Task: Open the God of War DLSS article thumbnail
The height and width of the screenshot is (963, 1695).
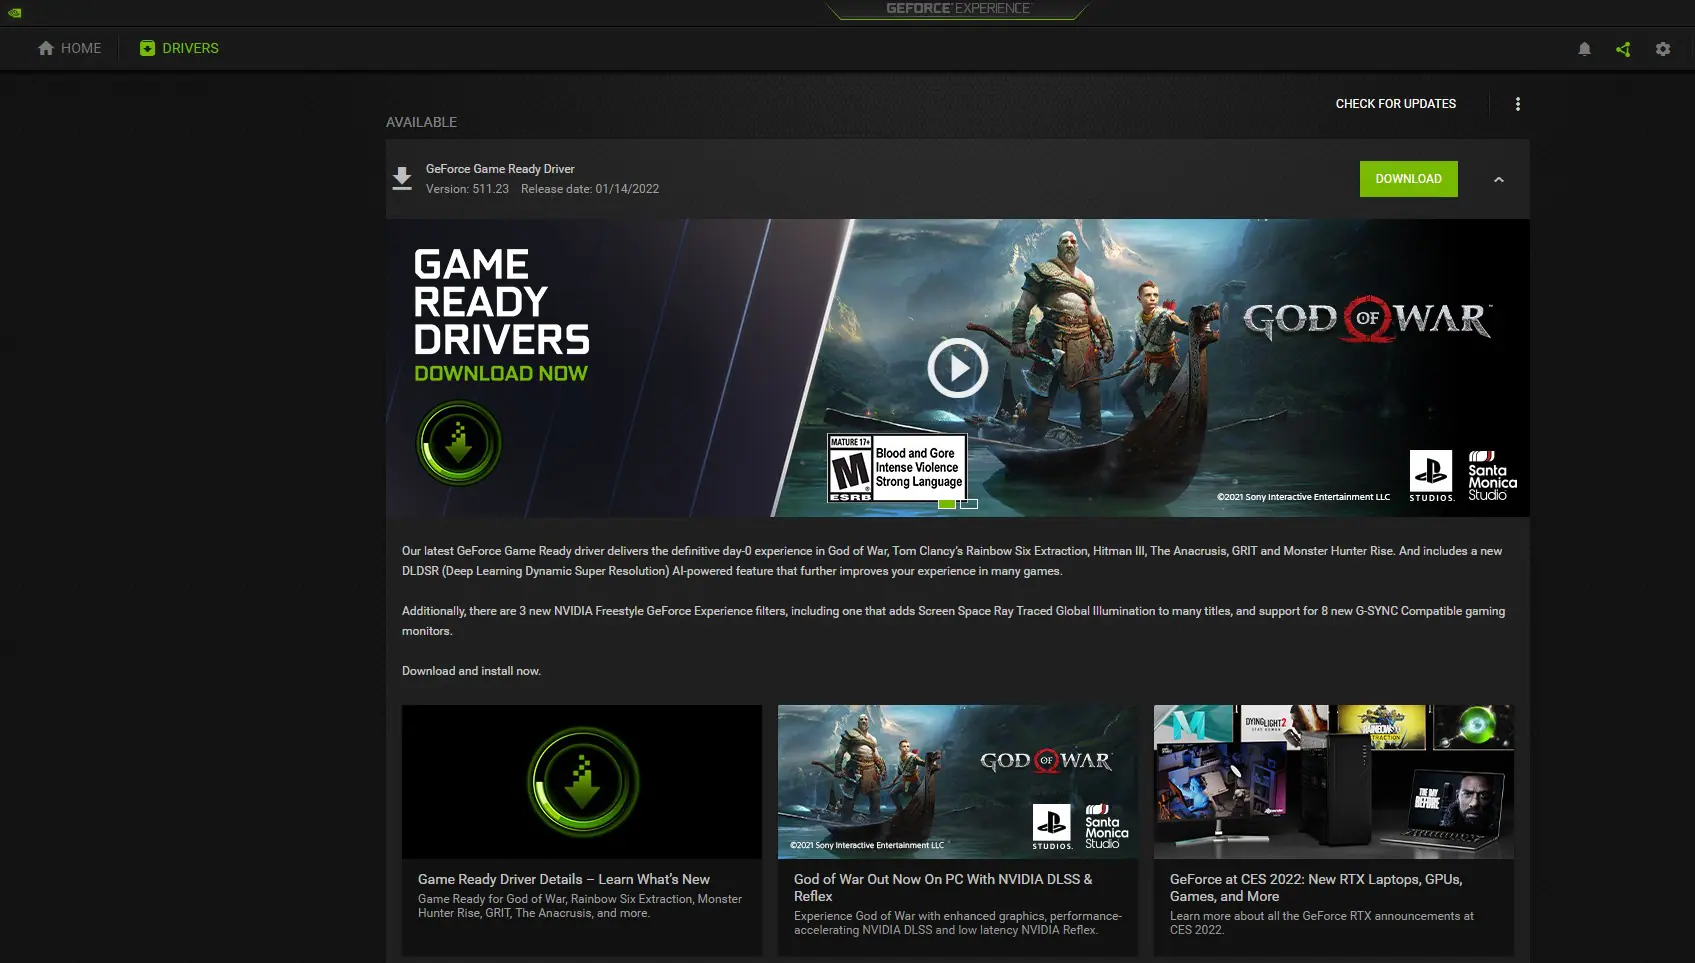Action: pyautogui.click(x=958, y=782)
